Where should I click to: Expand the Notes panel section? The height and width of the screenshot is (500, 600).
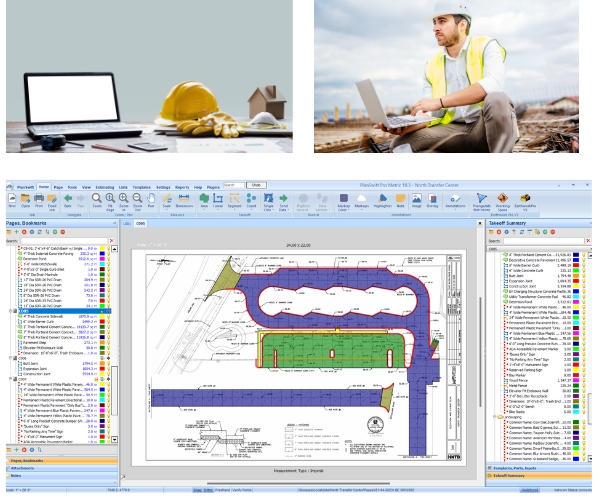[16, 476]
